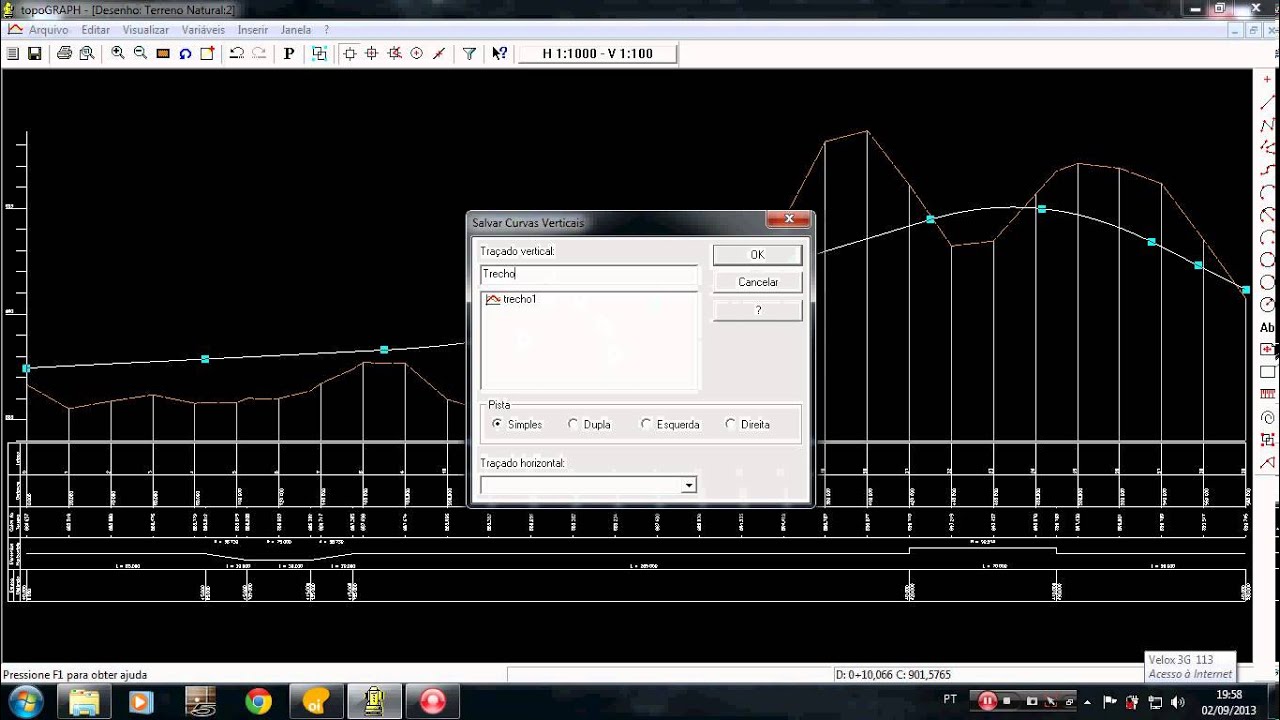Pause the screen recording in the taskbar
The width and height of the screenshot is (1280, 720).
[987, 700]
